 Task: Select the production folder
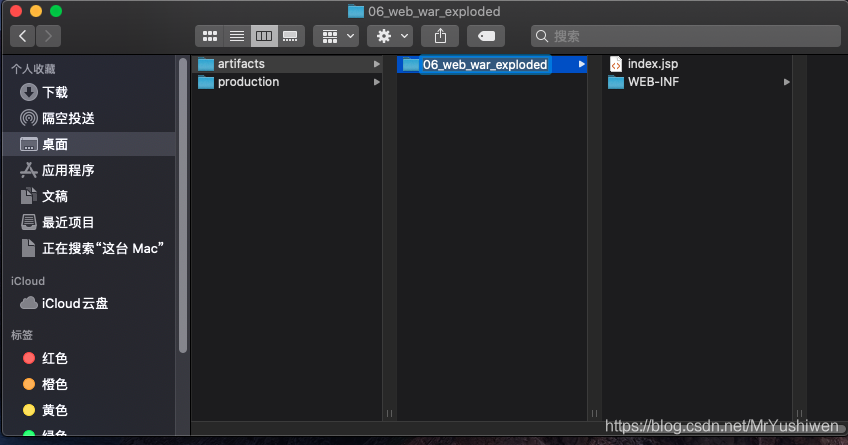pyautogui.click(x=288, y=82)
